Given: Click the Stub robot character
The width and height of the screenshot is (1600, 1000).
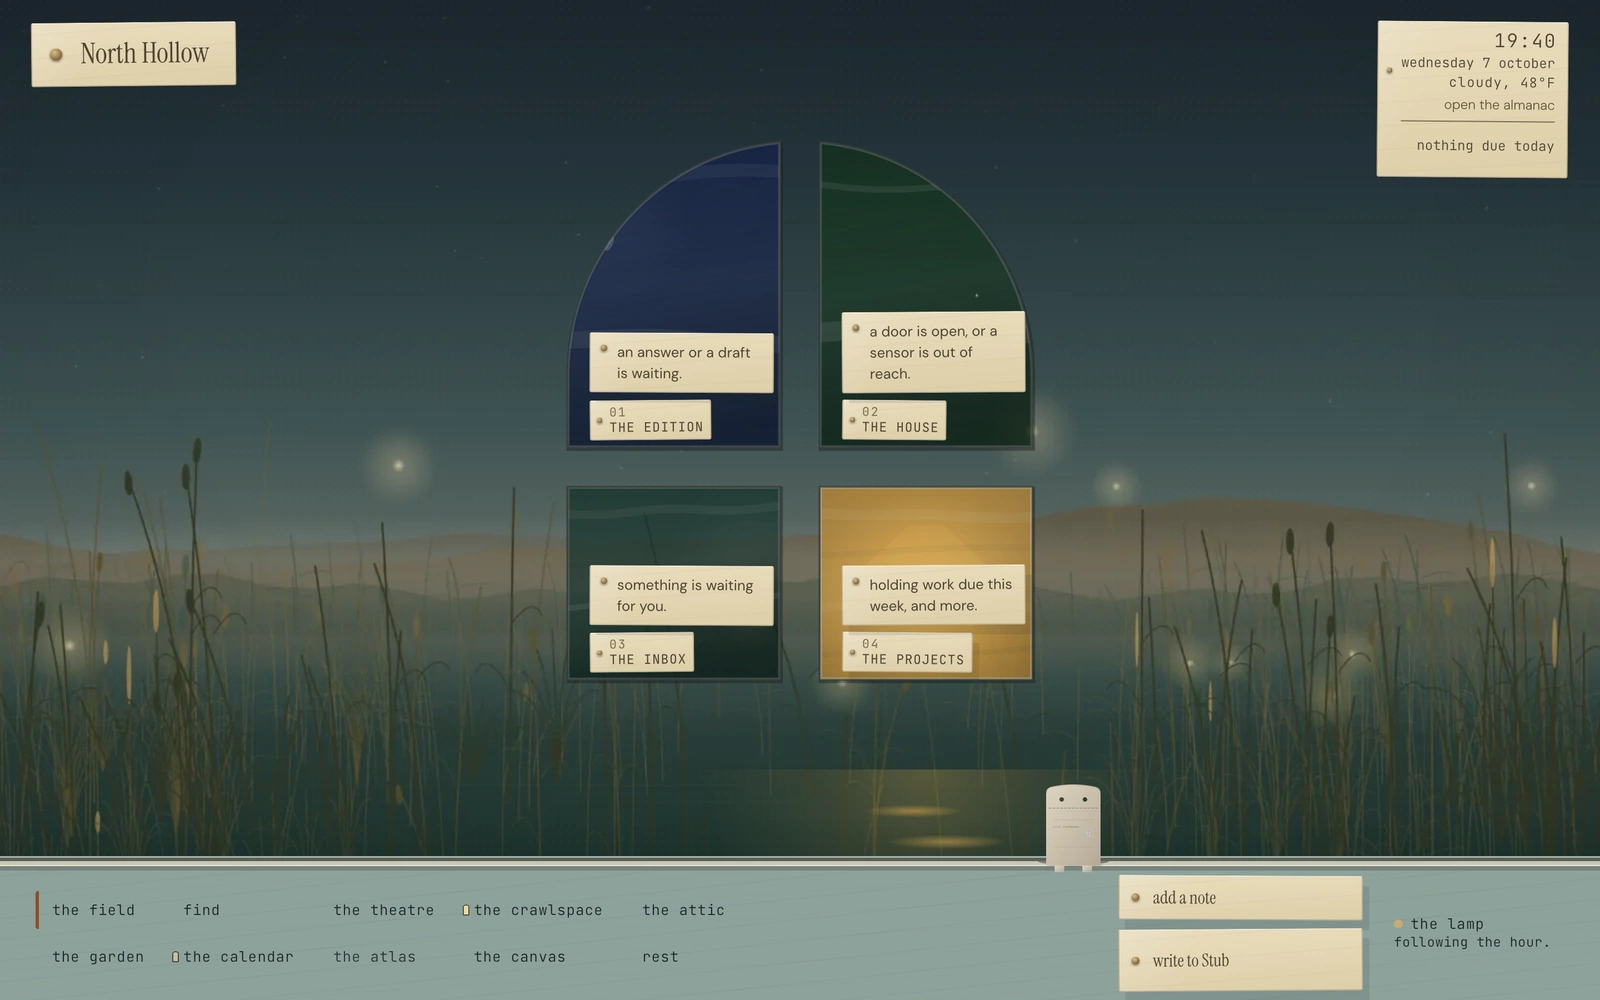Looking at the screenshot, I should (x=1073, y=828).
